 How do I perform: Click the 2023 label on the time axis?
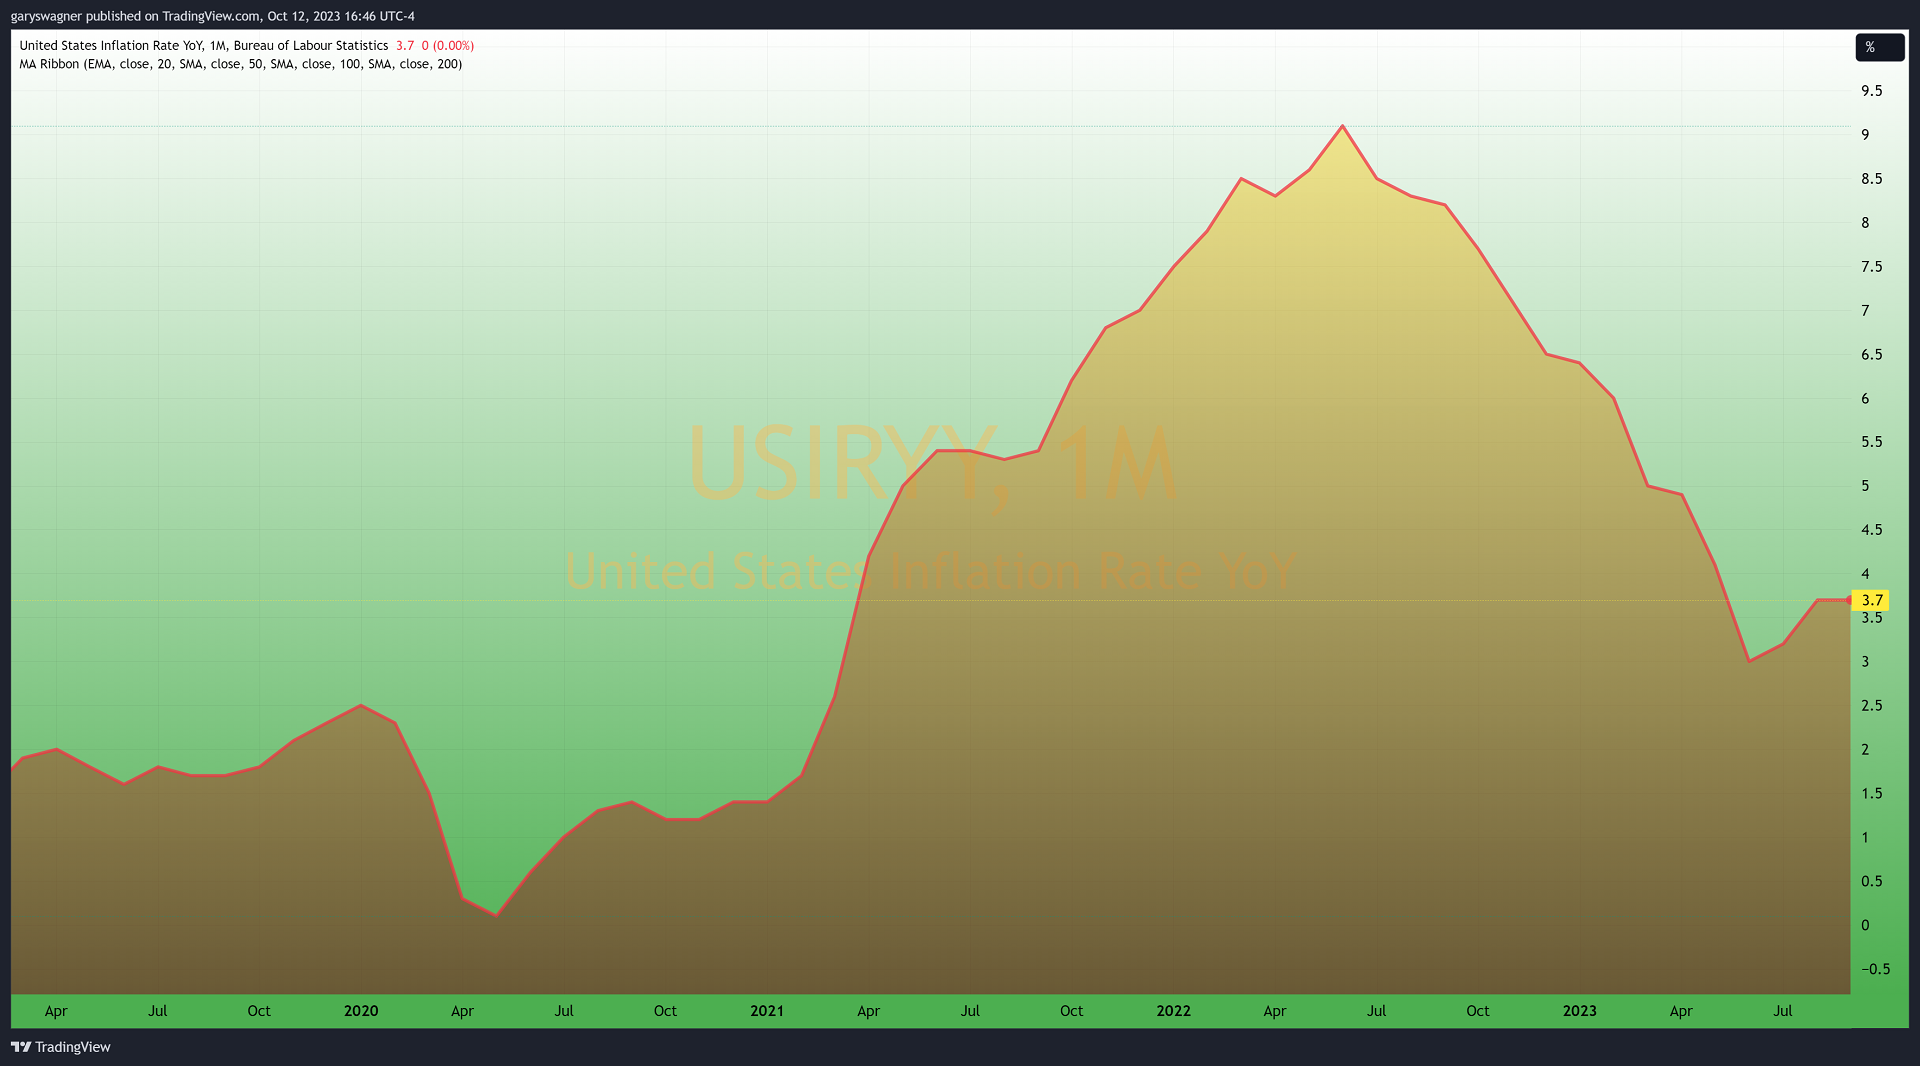point(1579,1011)
